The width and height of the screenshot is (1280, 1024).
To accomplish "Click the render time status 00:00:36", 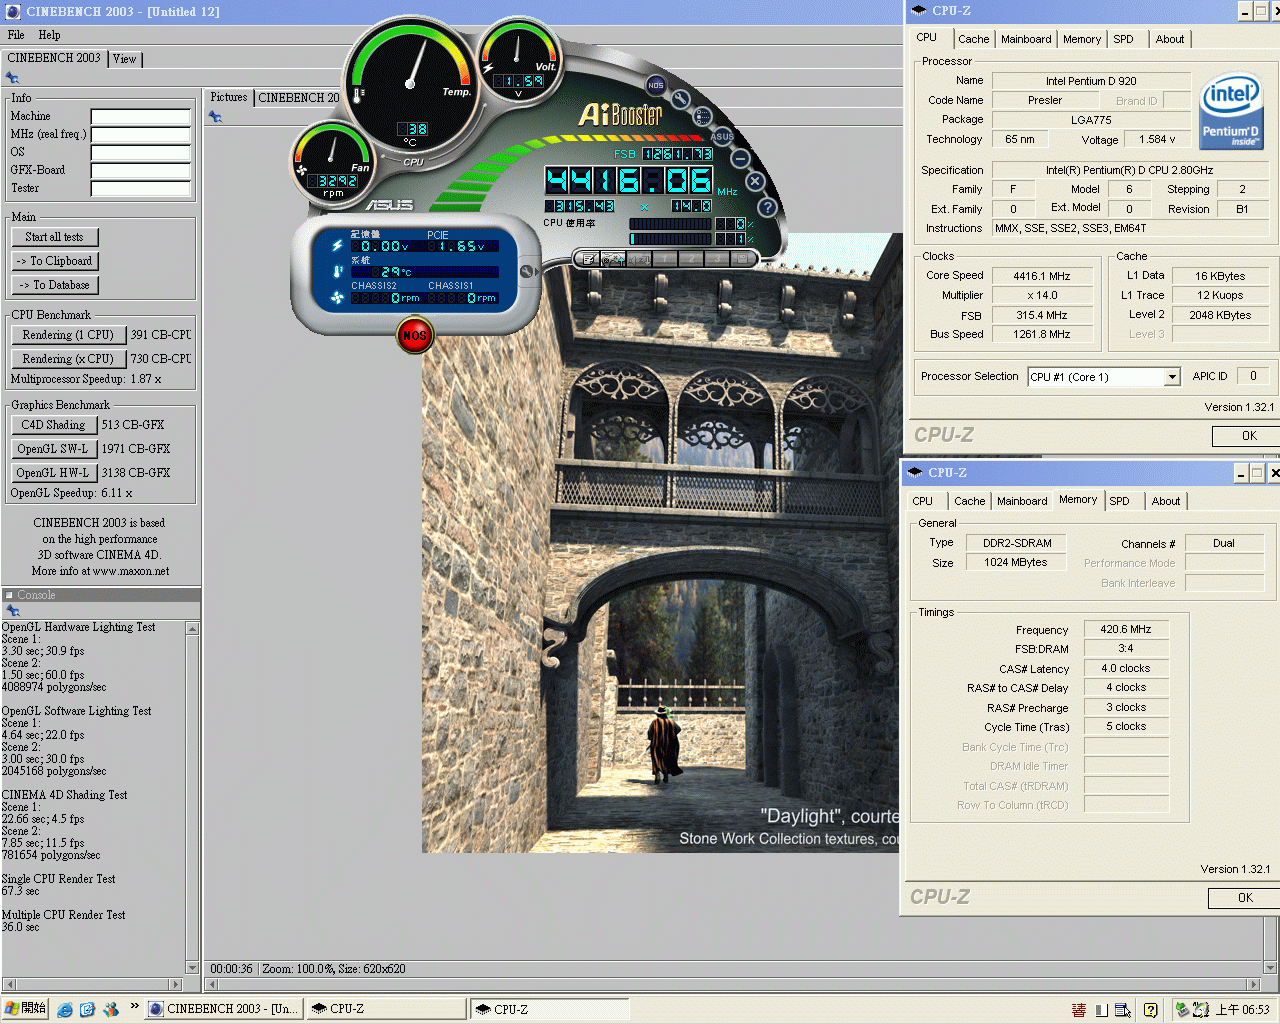I will coord(231,969).
